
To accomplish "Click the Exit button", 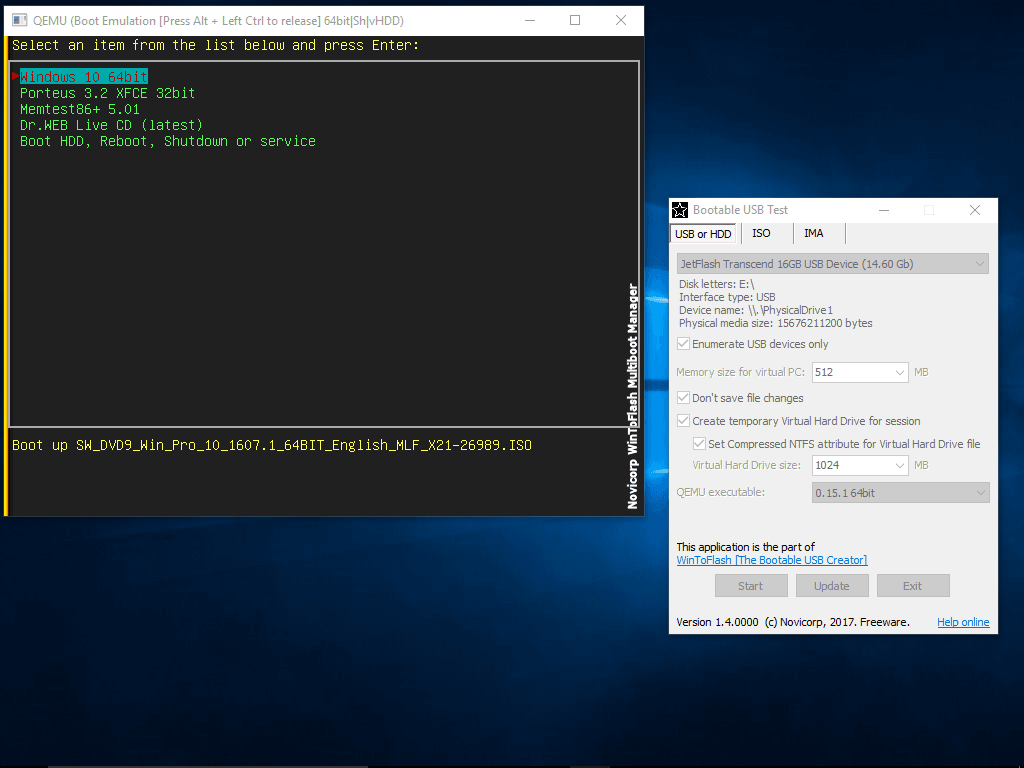I will (913, 586).
